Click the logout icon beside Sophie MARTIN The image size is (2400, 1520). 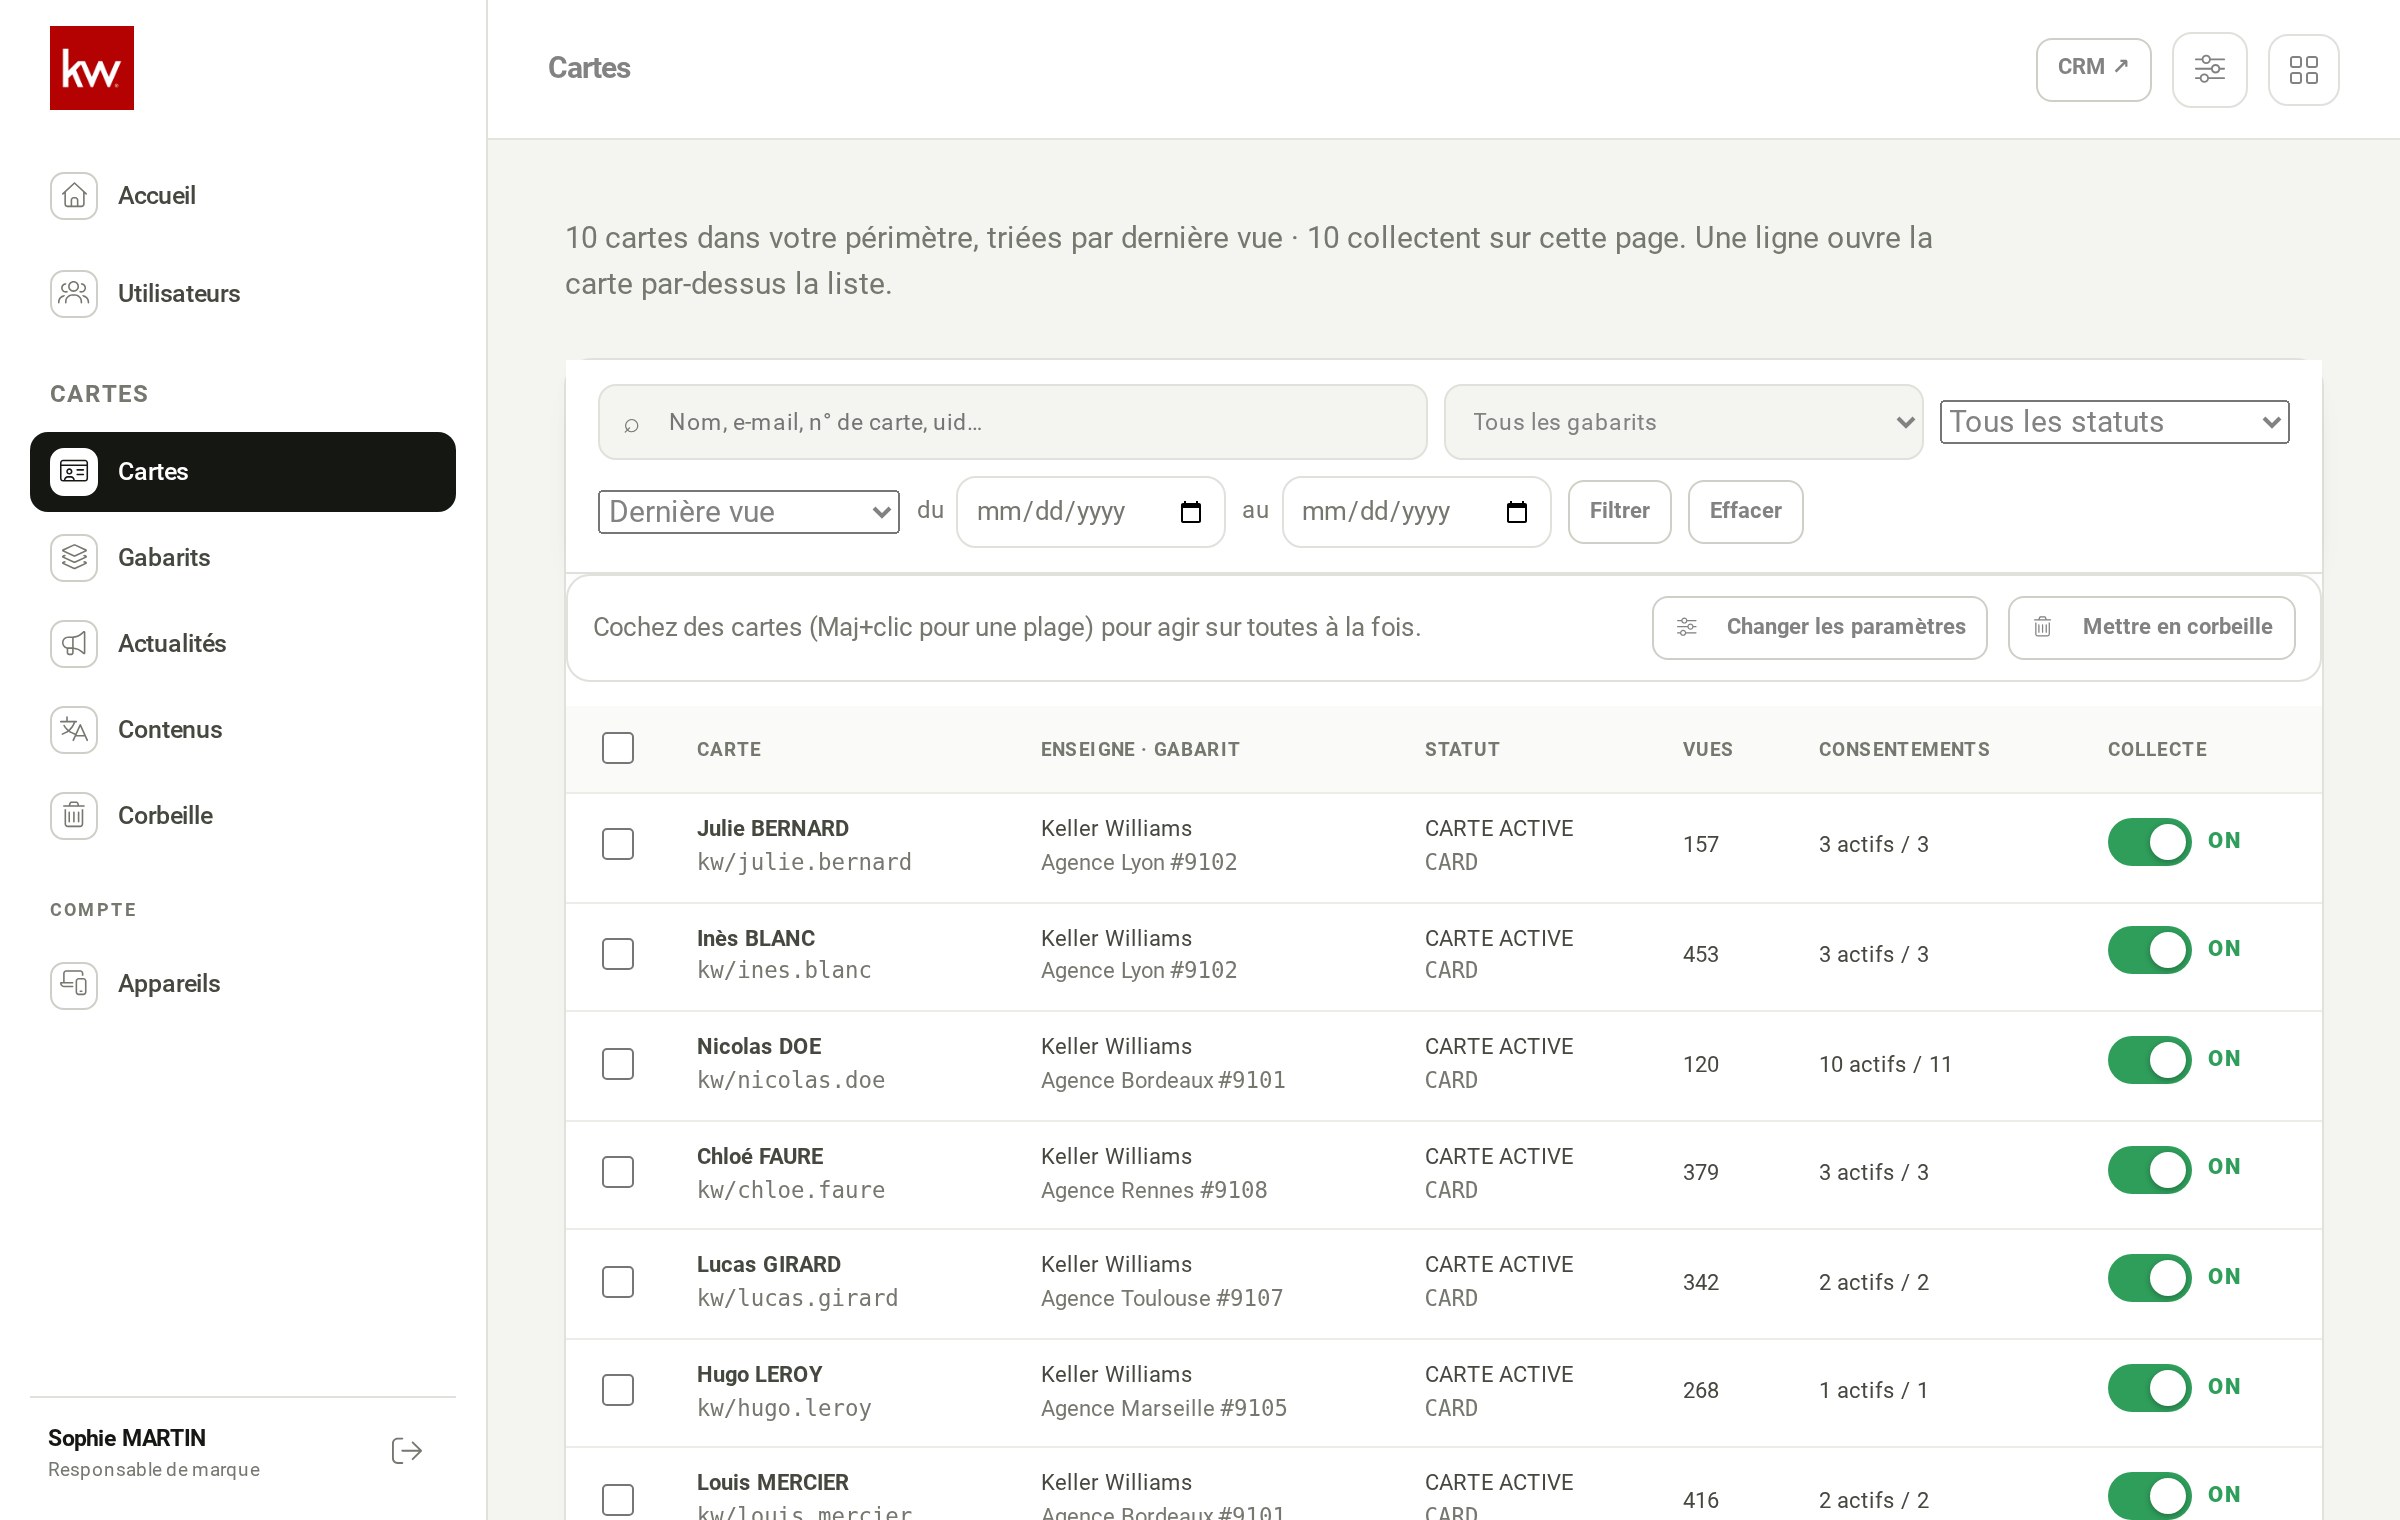407,1451
